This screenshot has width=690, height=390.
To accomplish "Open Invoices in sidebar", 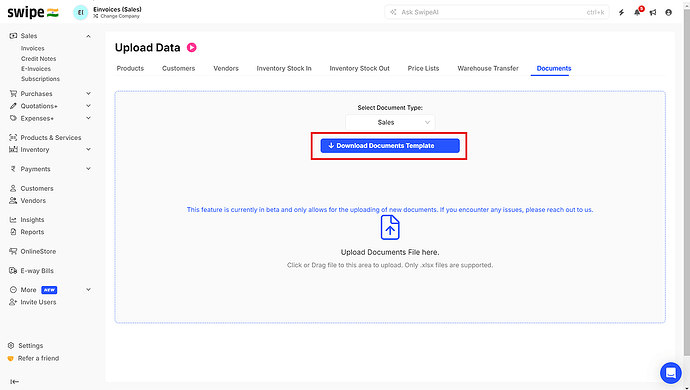I will [x=33, y=48].
